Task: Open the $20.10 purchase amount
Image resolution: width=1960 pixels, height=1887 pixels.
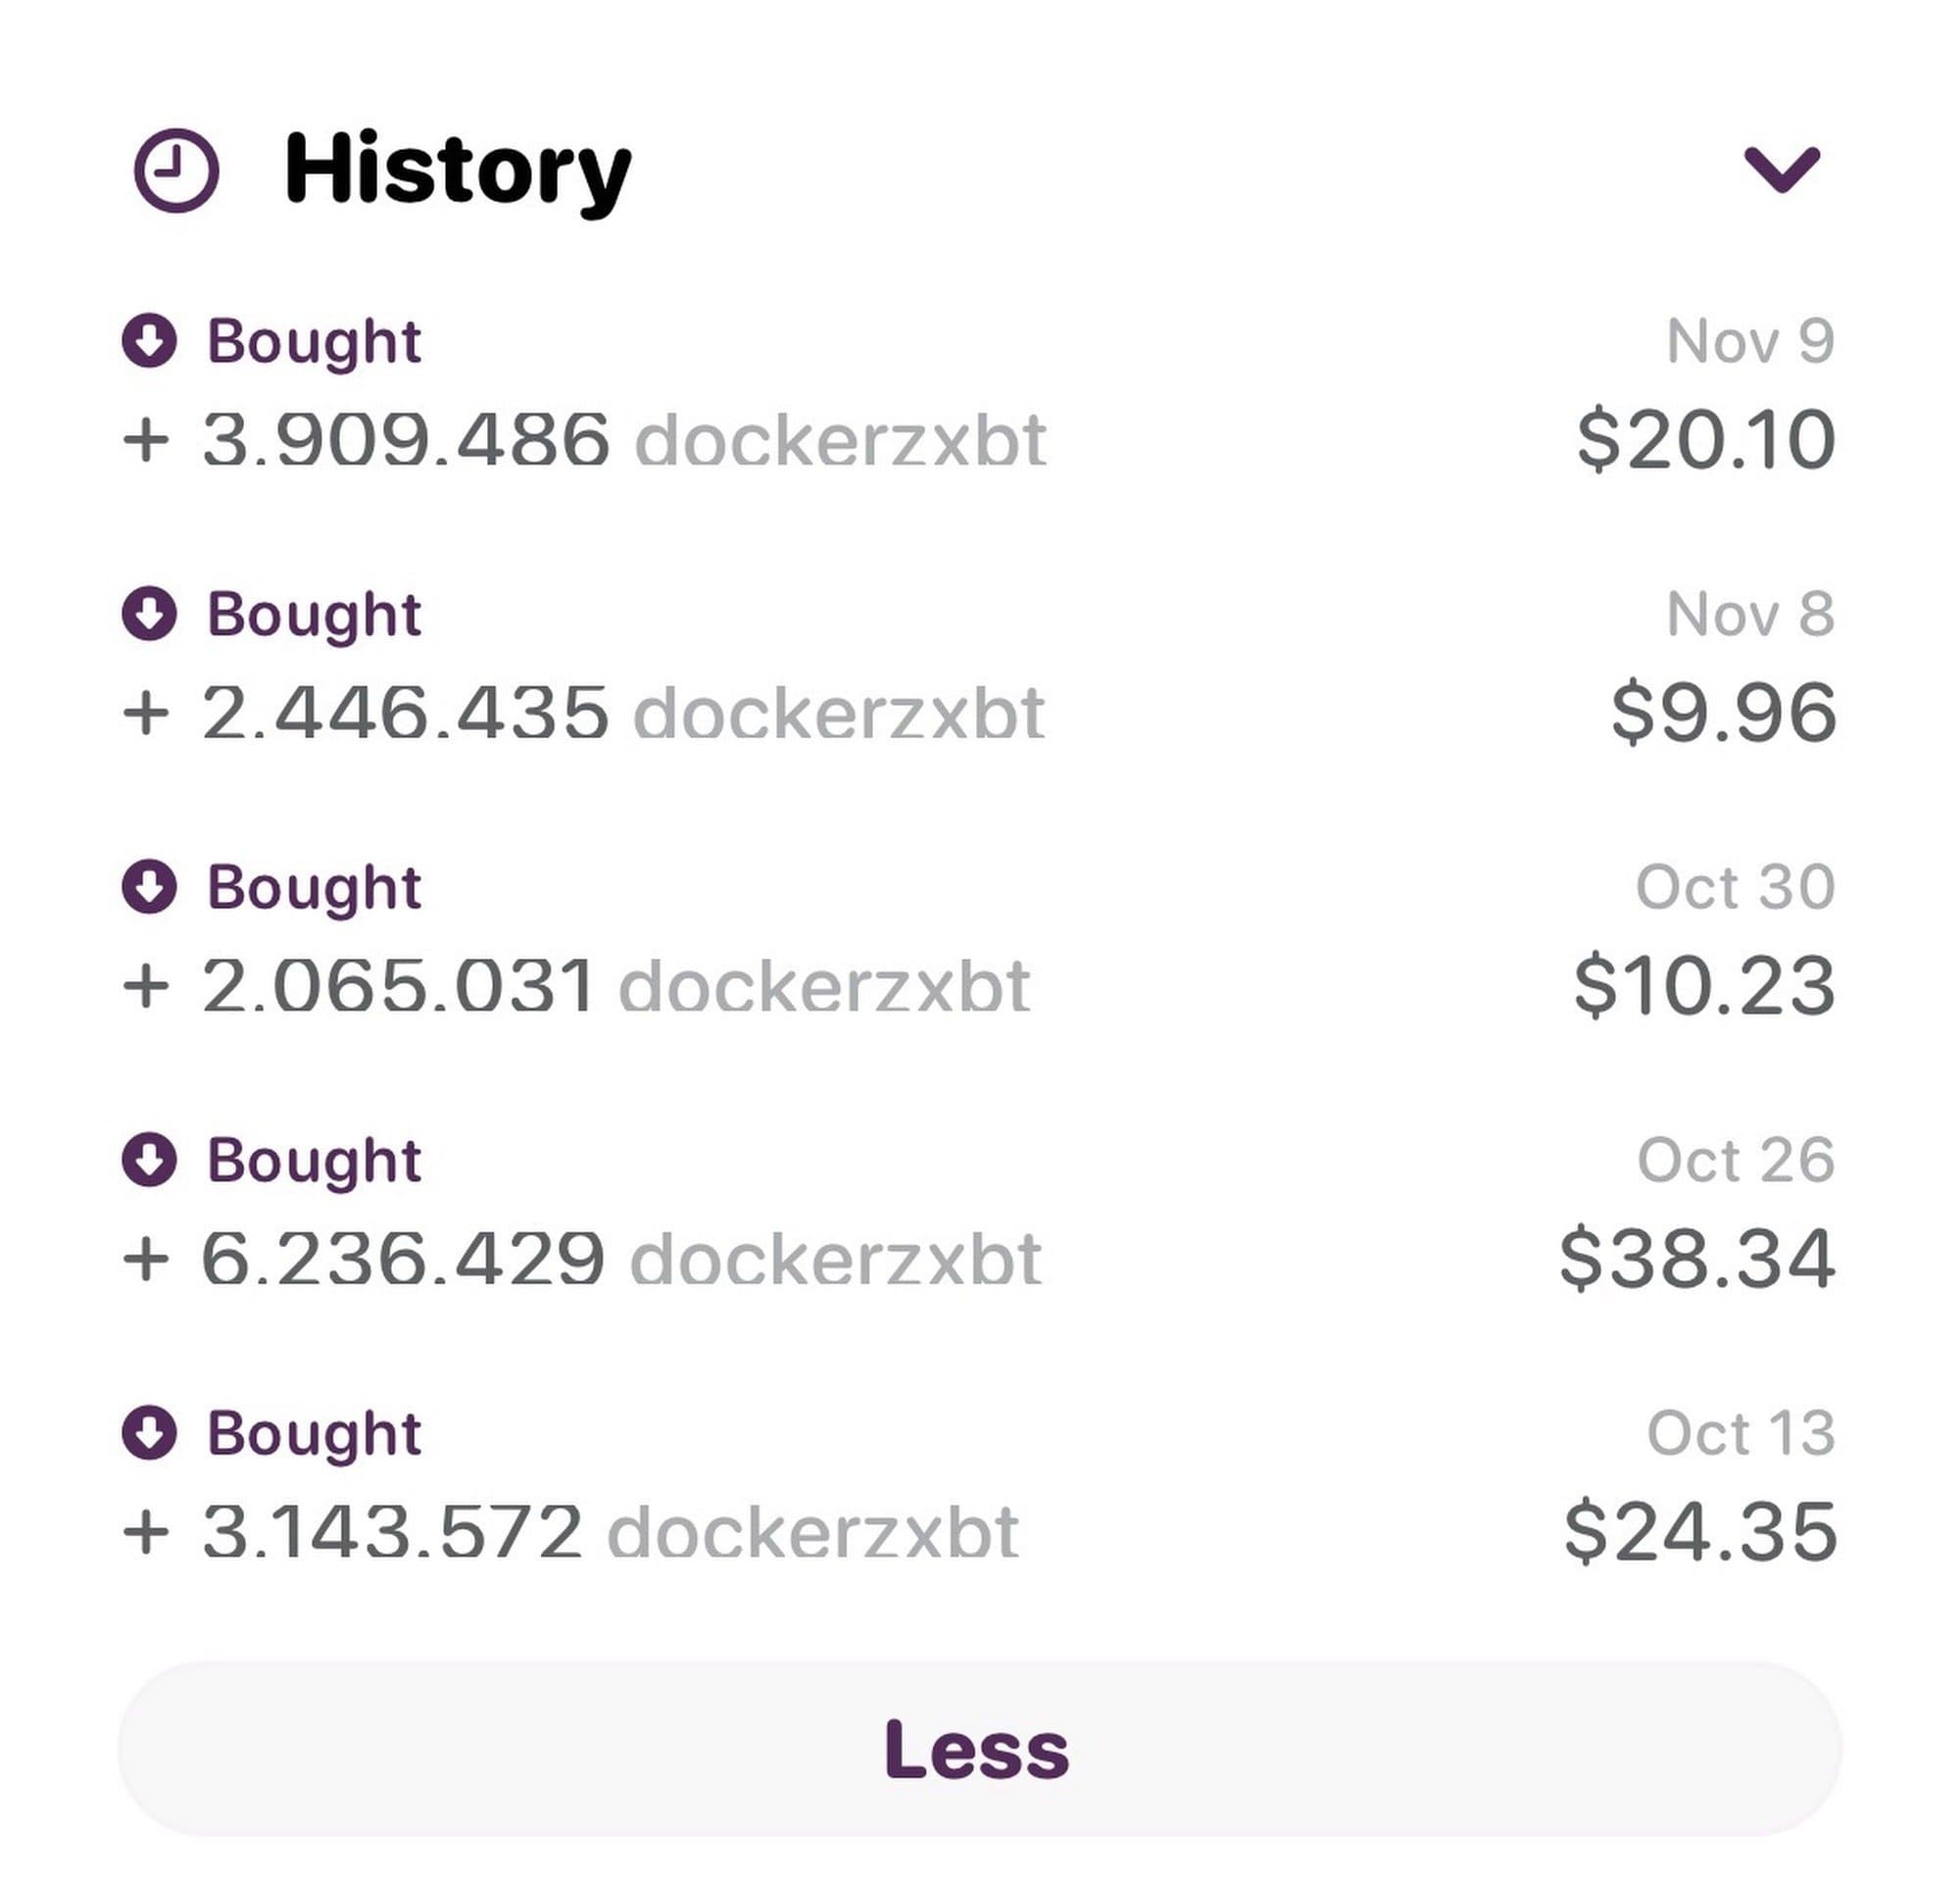Action: 1705,440
